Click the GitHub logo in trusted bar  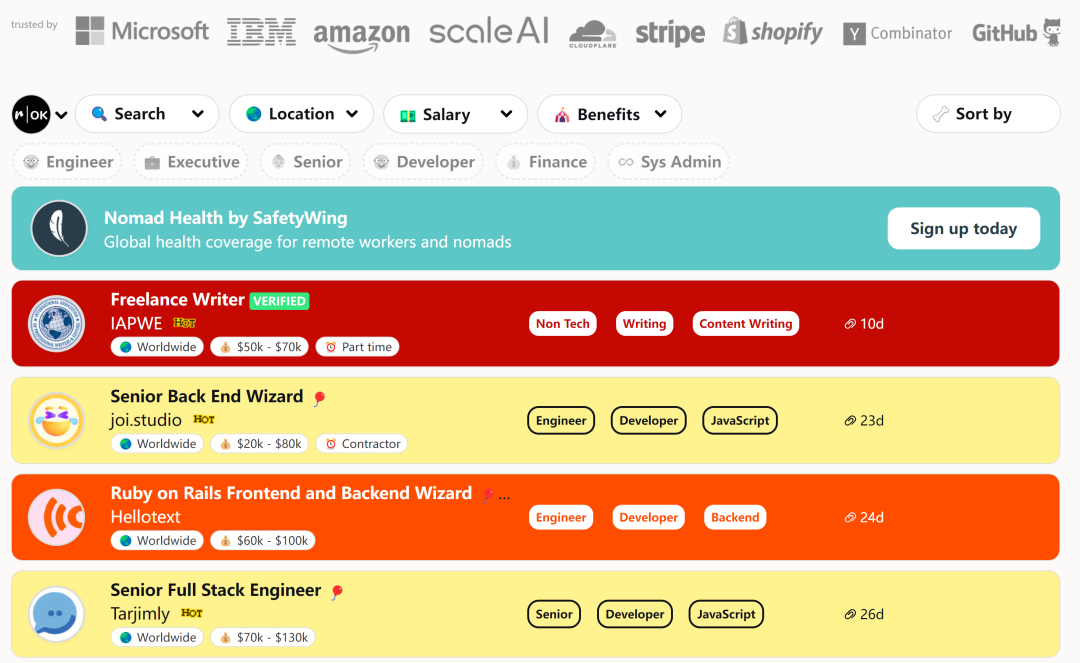1017,32
